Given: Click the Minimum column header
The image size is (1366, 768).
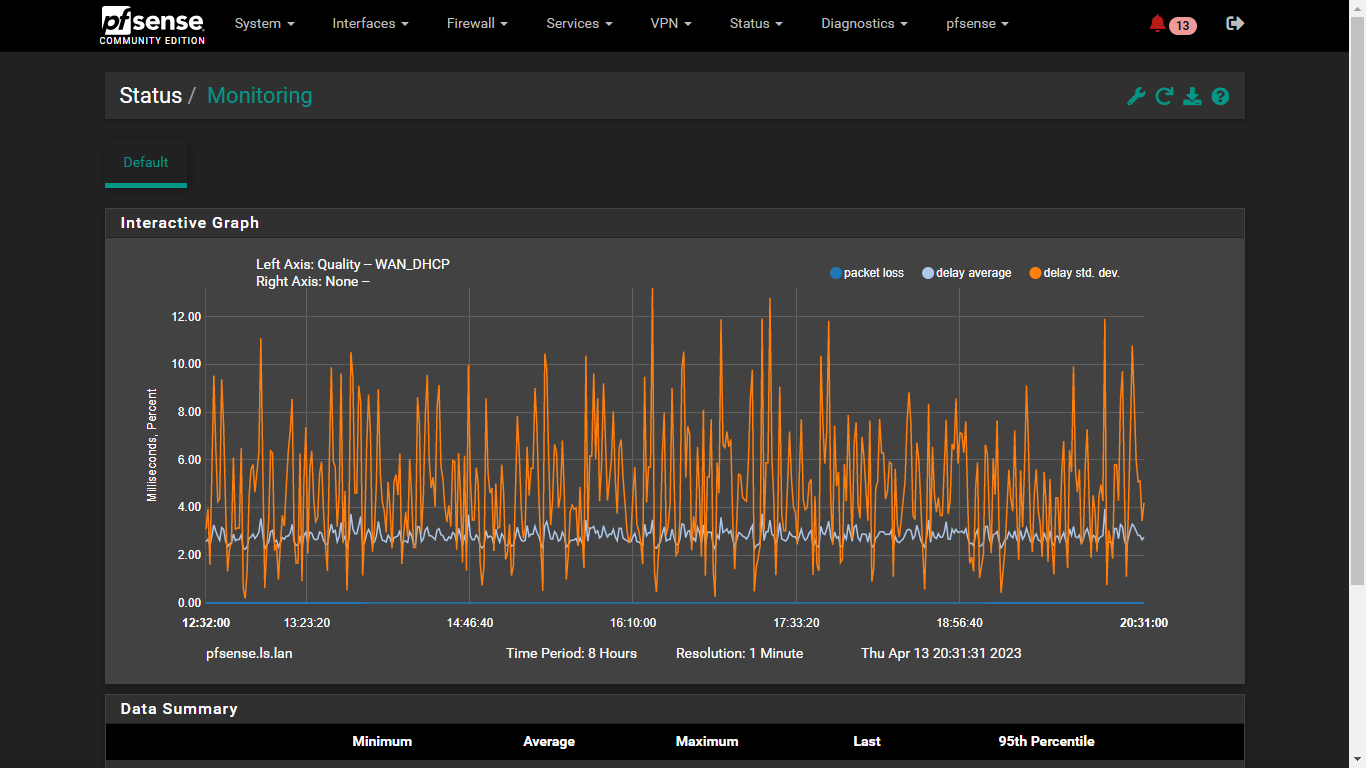Looking at the screenshot, I should point(382,741).
